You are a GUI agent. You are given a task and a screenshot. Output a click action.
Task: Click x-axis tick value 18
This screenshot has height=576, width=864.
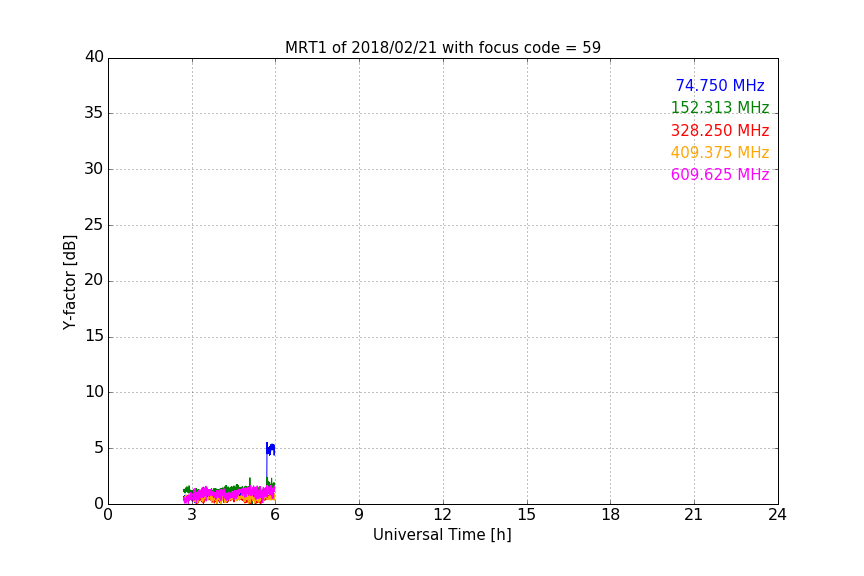click(x=611, y=515)
